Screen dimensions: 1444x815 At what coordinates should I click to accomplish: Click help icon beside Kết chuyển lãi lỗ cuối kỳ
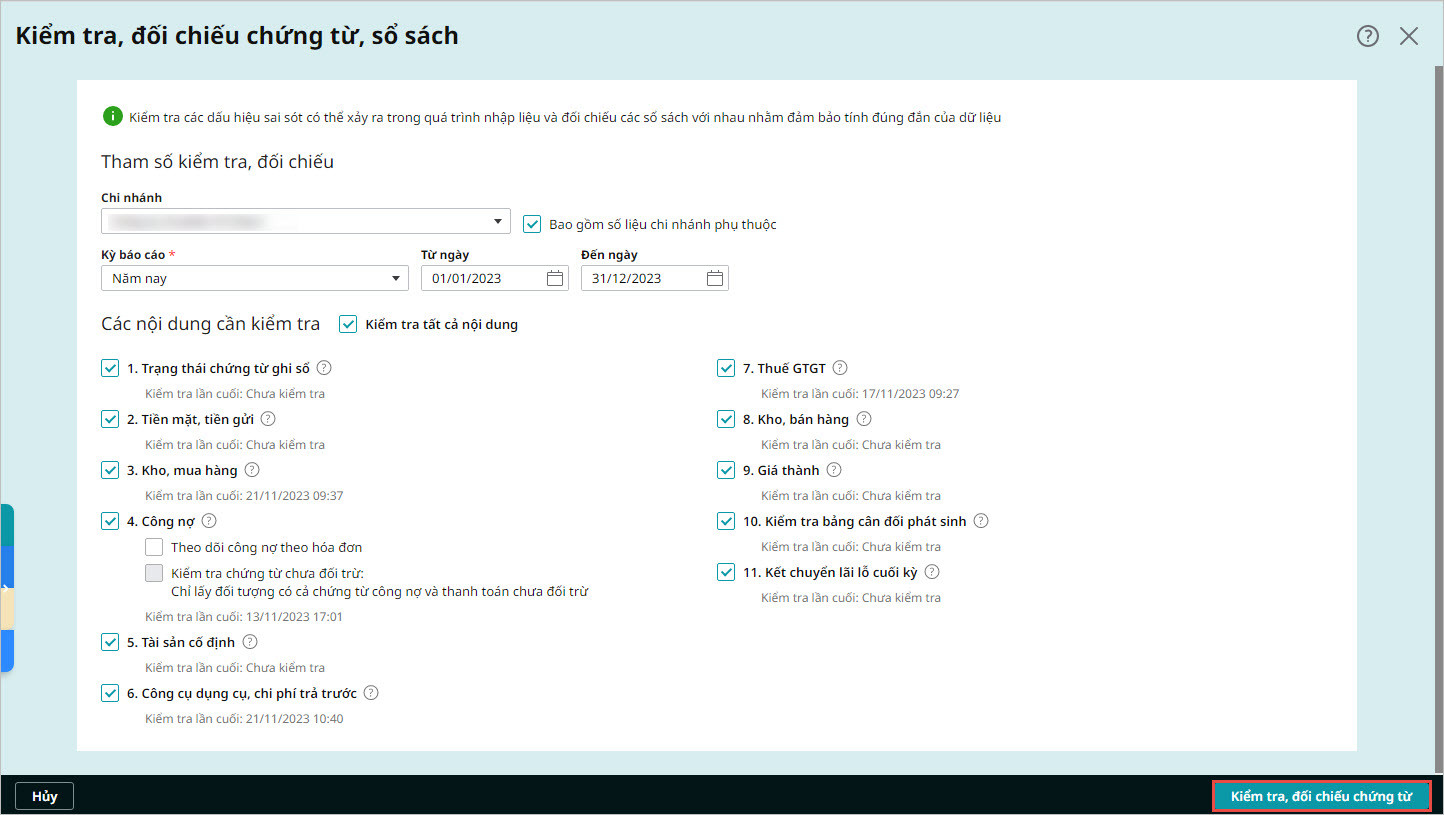pyautogui.click(x=932, y=572)
